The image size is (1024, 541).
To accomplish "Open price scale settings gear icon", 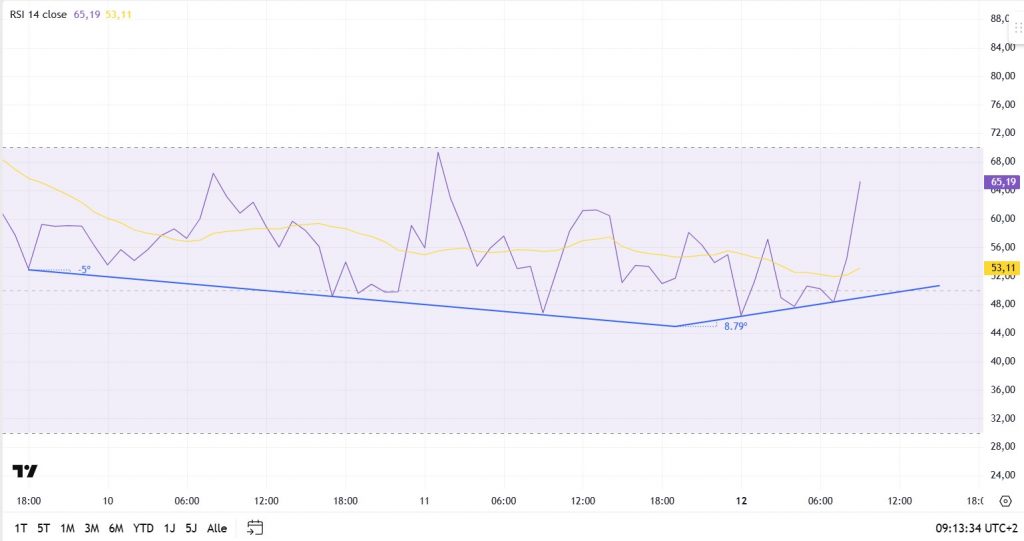I will pos(1005,501).
